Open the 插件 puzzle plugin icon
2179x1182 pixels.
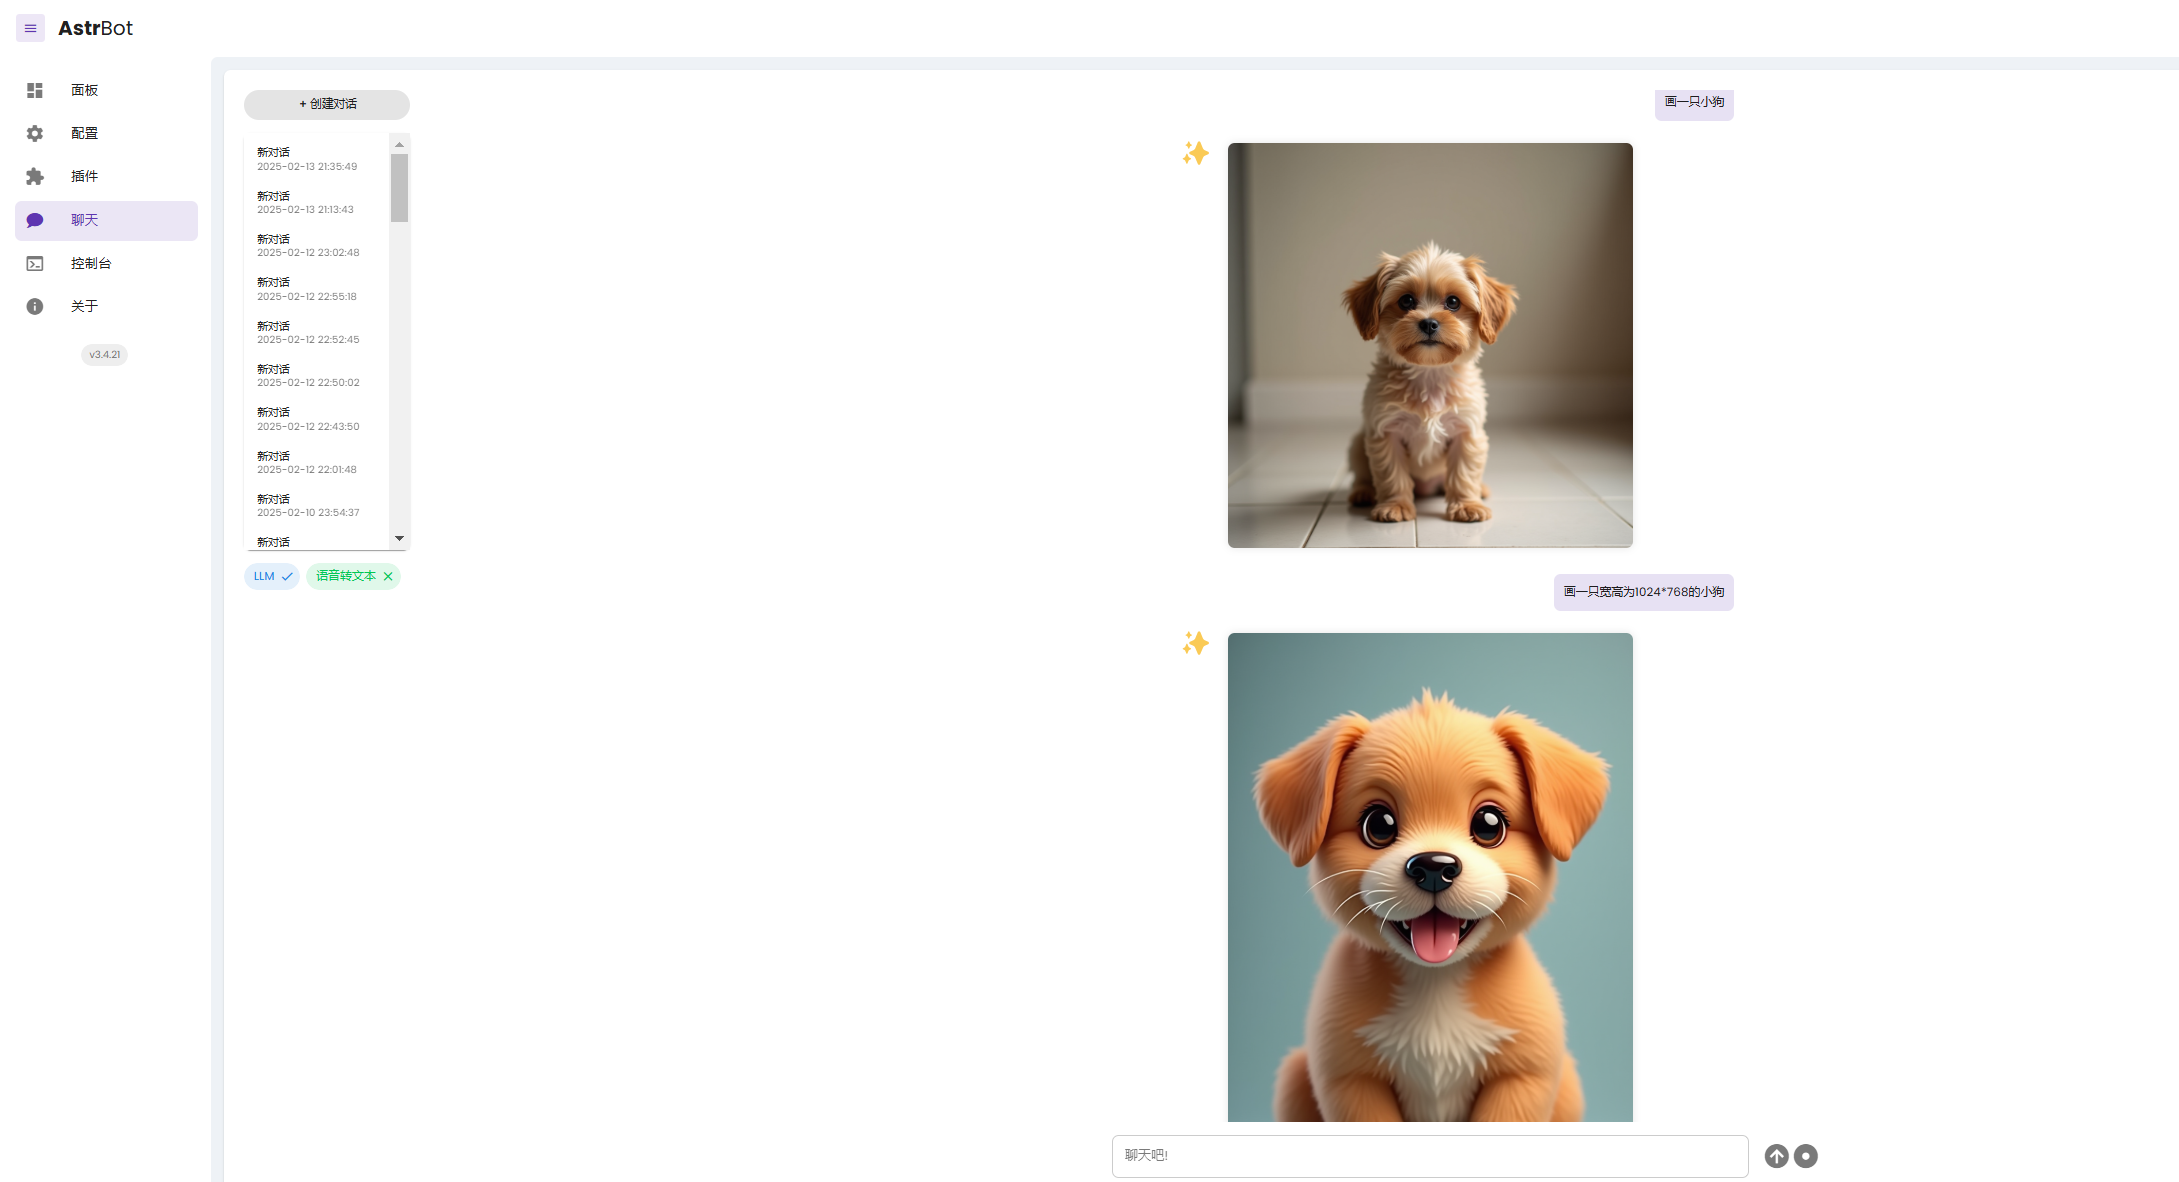click(x=35, y=177)
